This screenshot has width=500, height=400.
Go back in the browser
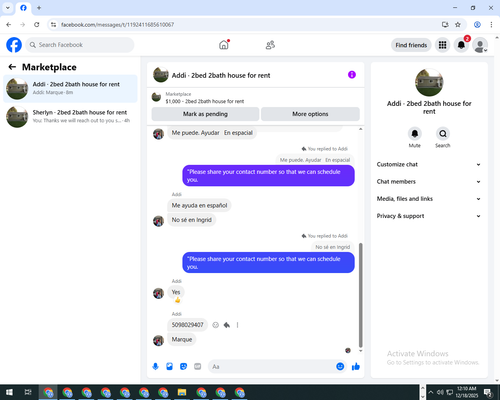click(x=9, y=25)
